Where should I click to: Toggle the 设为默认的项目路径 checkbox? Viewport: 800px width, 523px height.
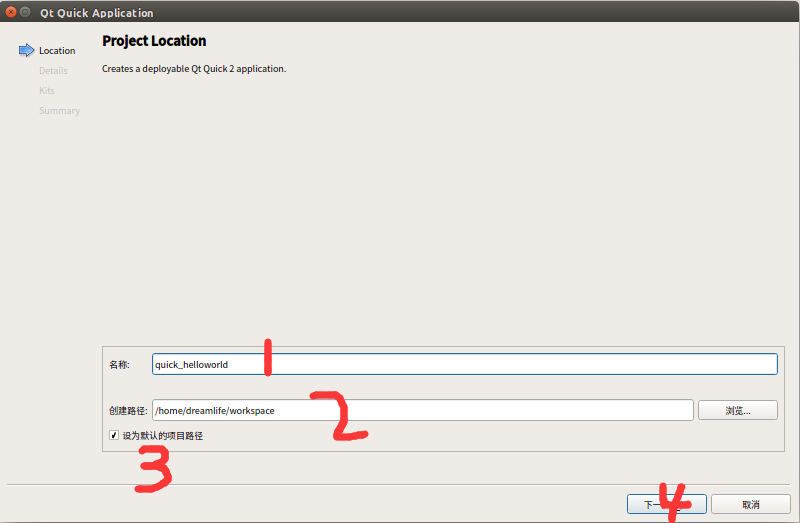[114, 435]
